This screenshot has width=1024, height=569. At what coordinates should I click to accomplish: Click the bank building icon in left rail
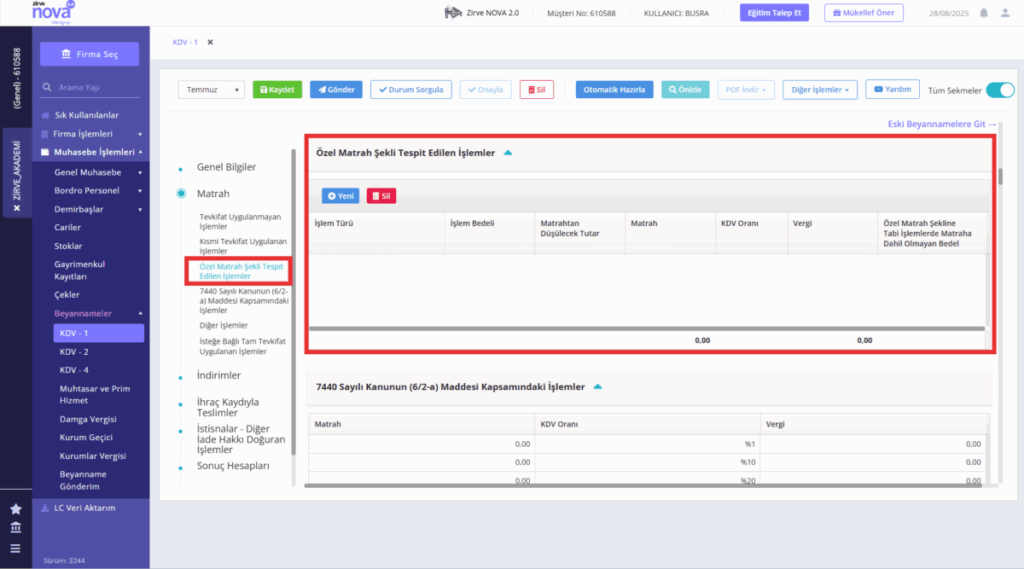click(x=16, y=528)
